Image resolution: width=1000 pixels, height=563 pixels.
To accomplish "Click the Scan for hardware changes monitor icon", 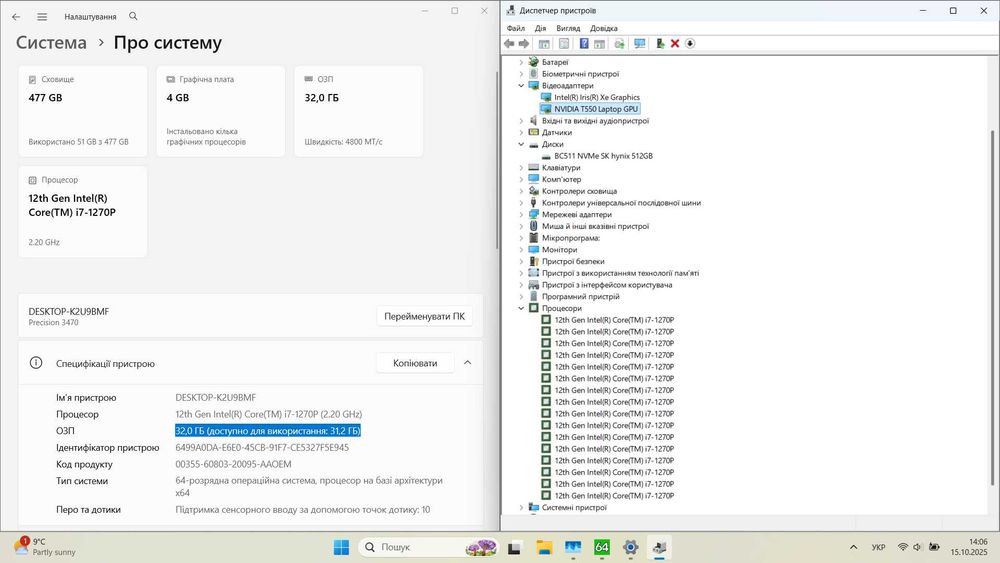I will pyautogui.click(x=640, y=43).
